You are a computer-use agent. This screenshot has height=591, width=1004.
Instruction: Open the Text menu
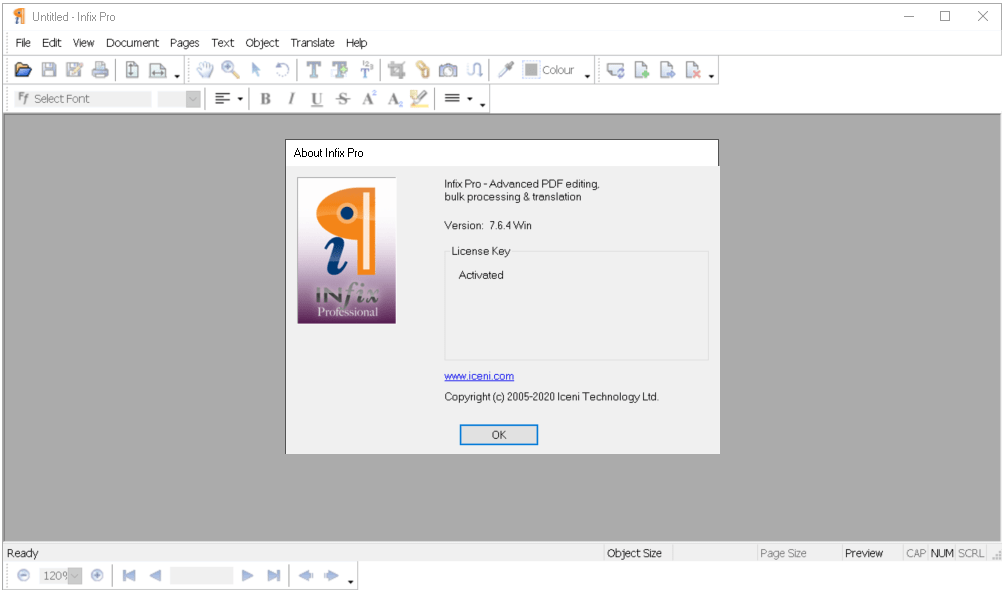(x=223, y=43)
